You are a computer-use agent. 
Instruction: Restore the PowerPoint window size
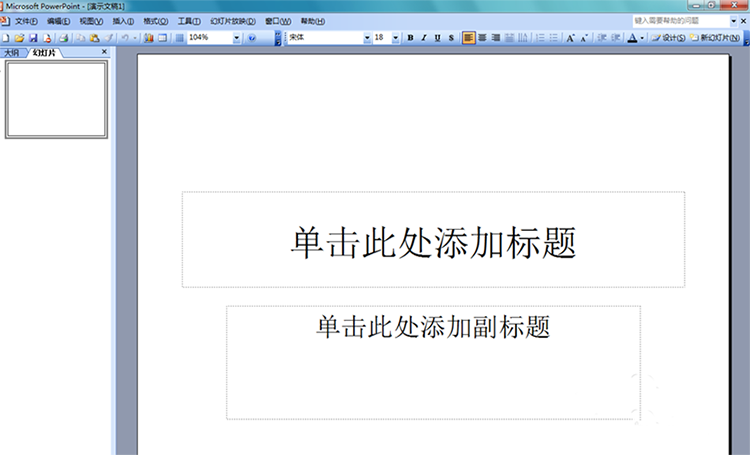pyautogui.click(x=711, y=5)
